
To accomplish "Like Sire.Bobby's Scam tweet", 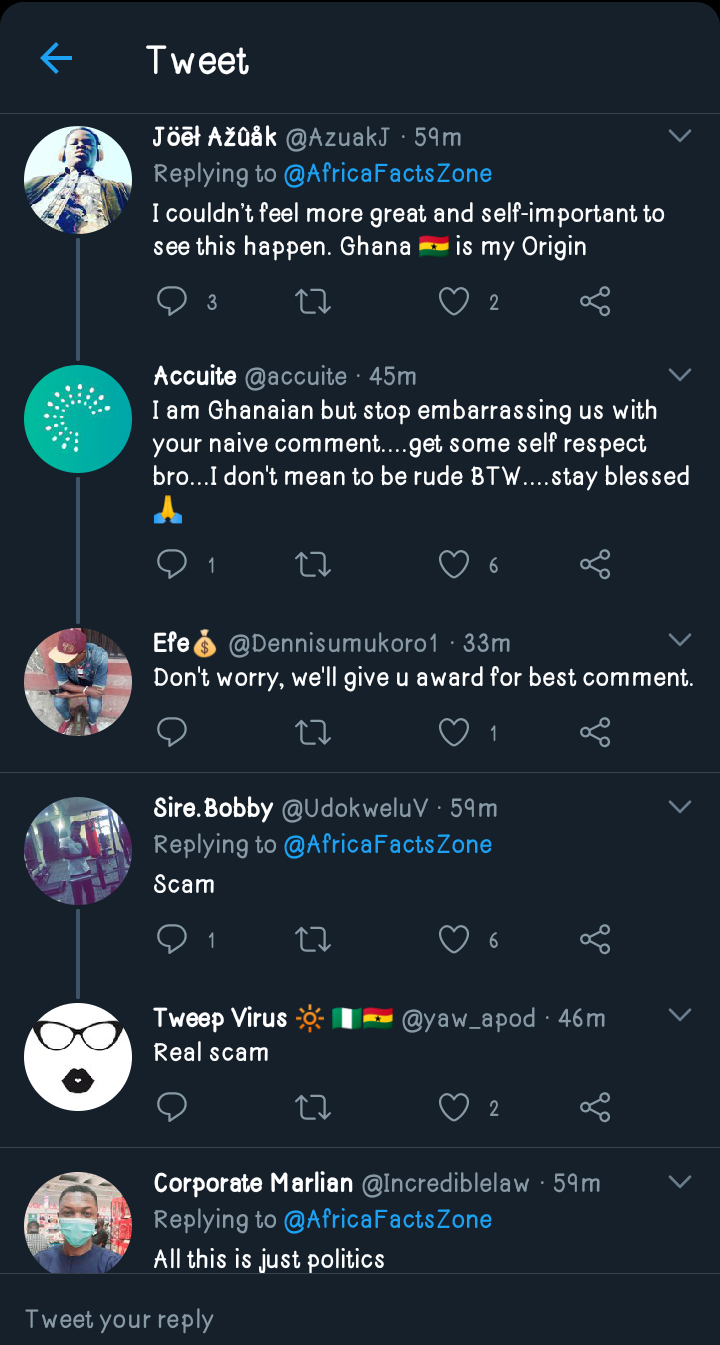I will [454, 939].
